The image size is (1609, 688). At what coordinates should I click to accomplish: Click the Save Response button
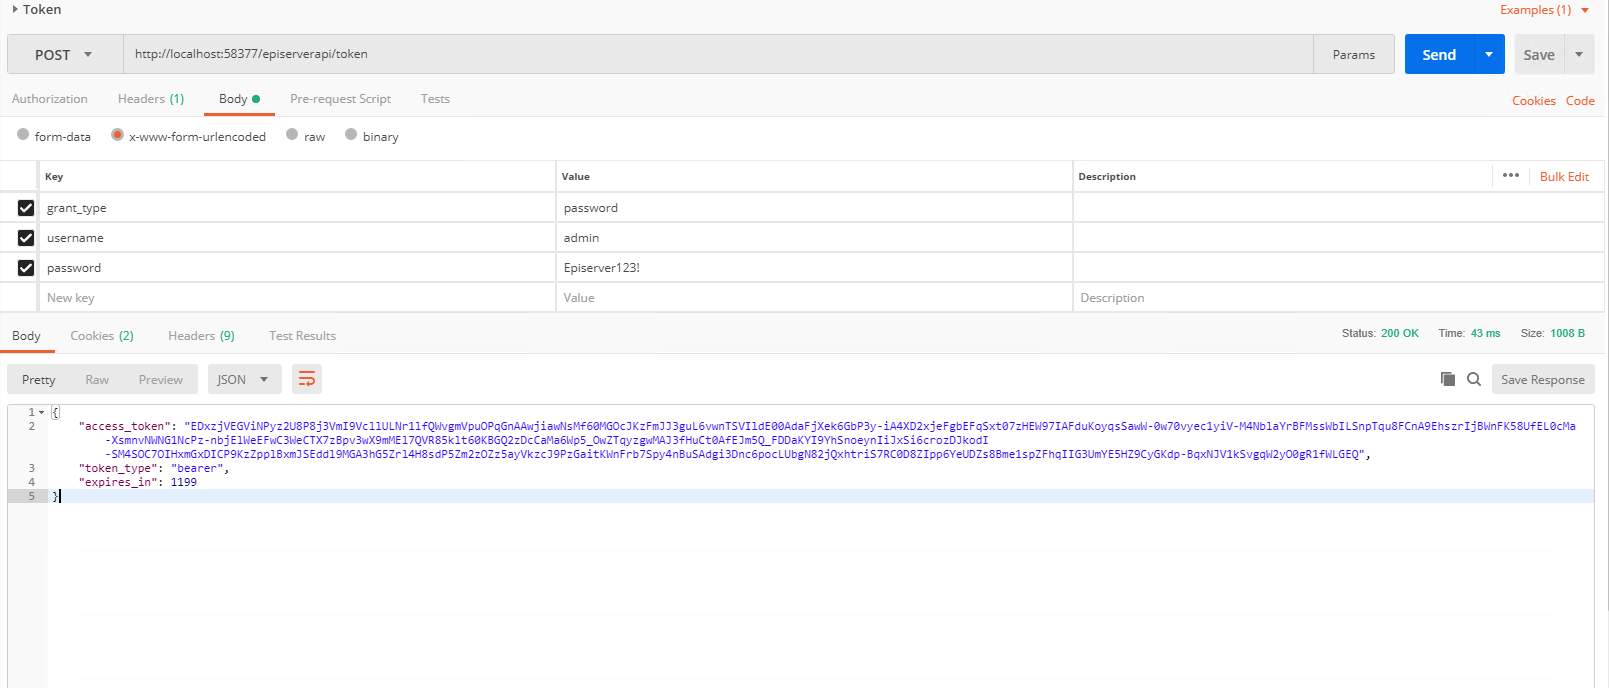(x=1542, y=379)
